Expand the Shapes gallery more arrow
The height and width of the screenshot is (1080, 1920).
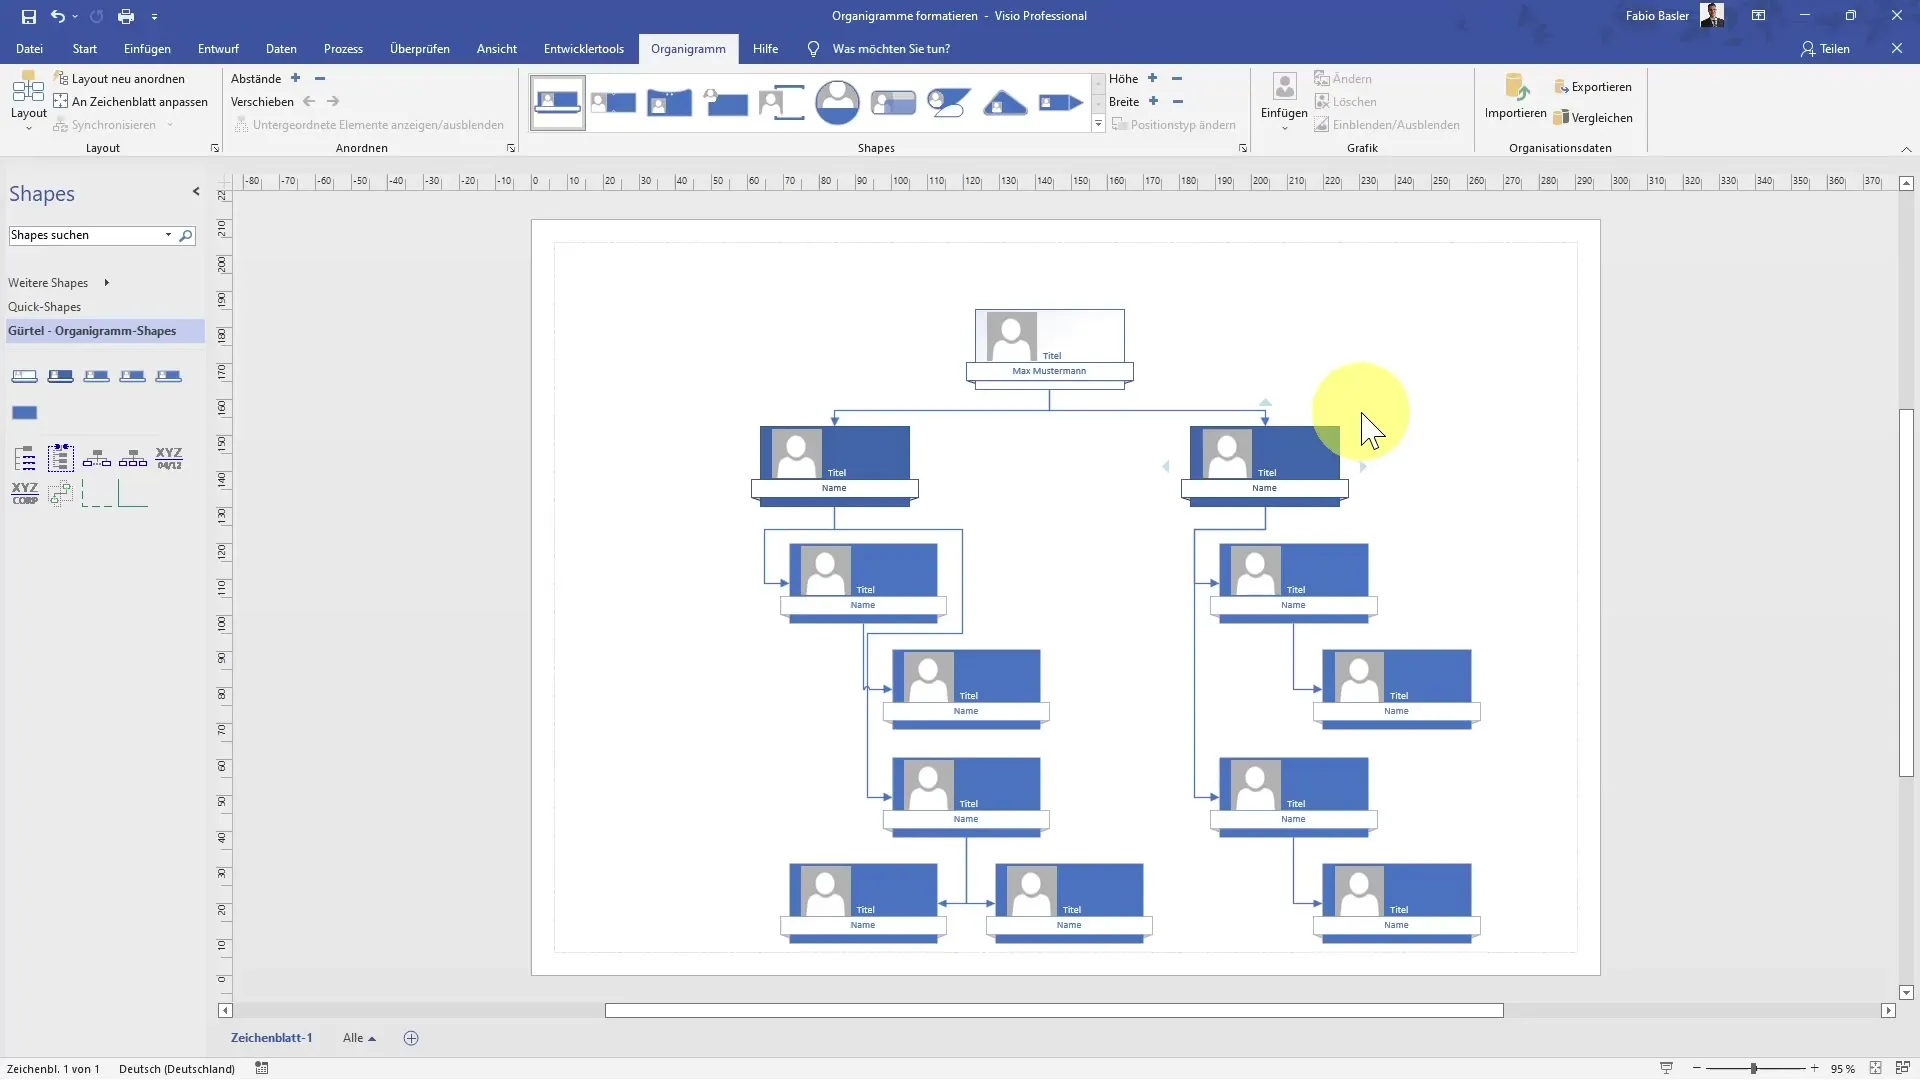click(x=1098, y=125)
